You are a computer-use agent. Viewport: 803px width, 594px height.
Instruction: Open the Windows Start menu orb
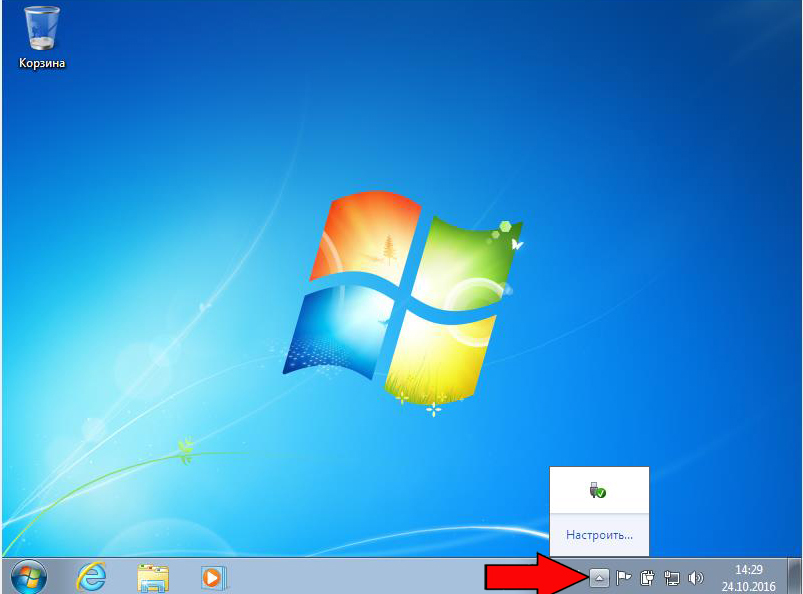tap(29, 577)
